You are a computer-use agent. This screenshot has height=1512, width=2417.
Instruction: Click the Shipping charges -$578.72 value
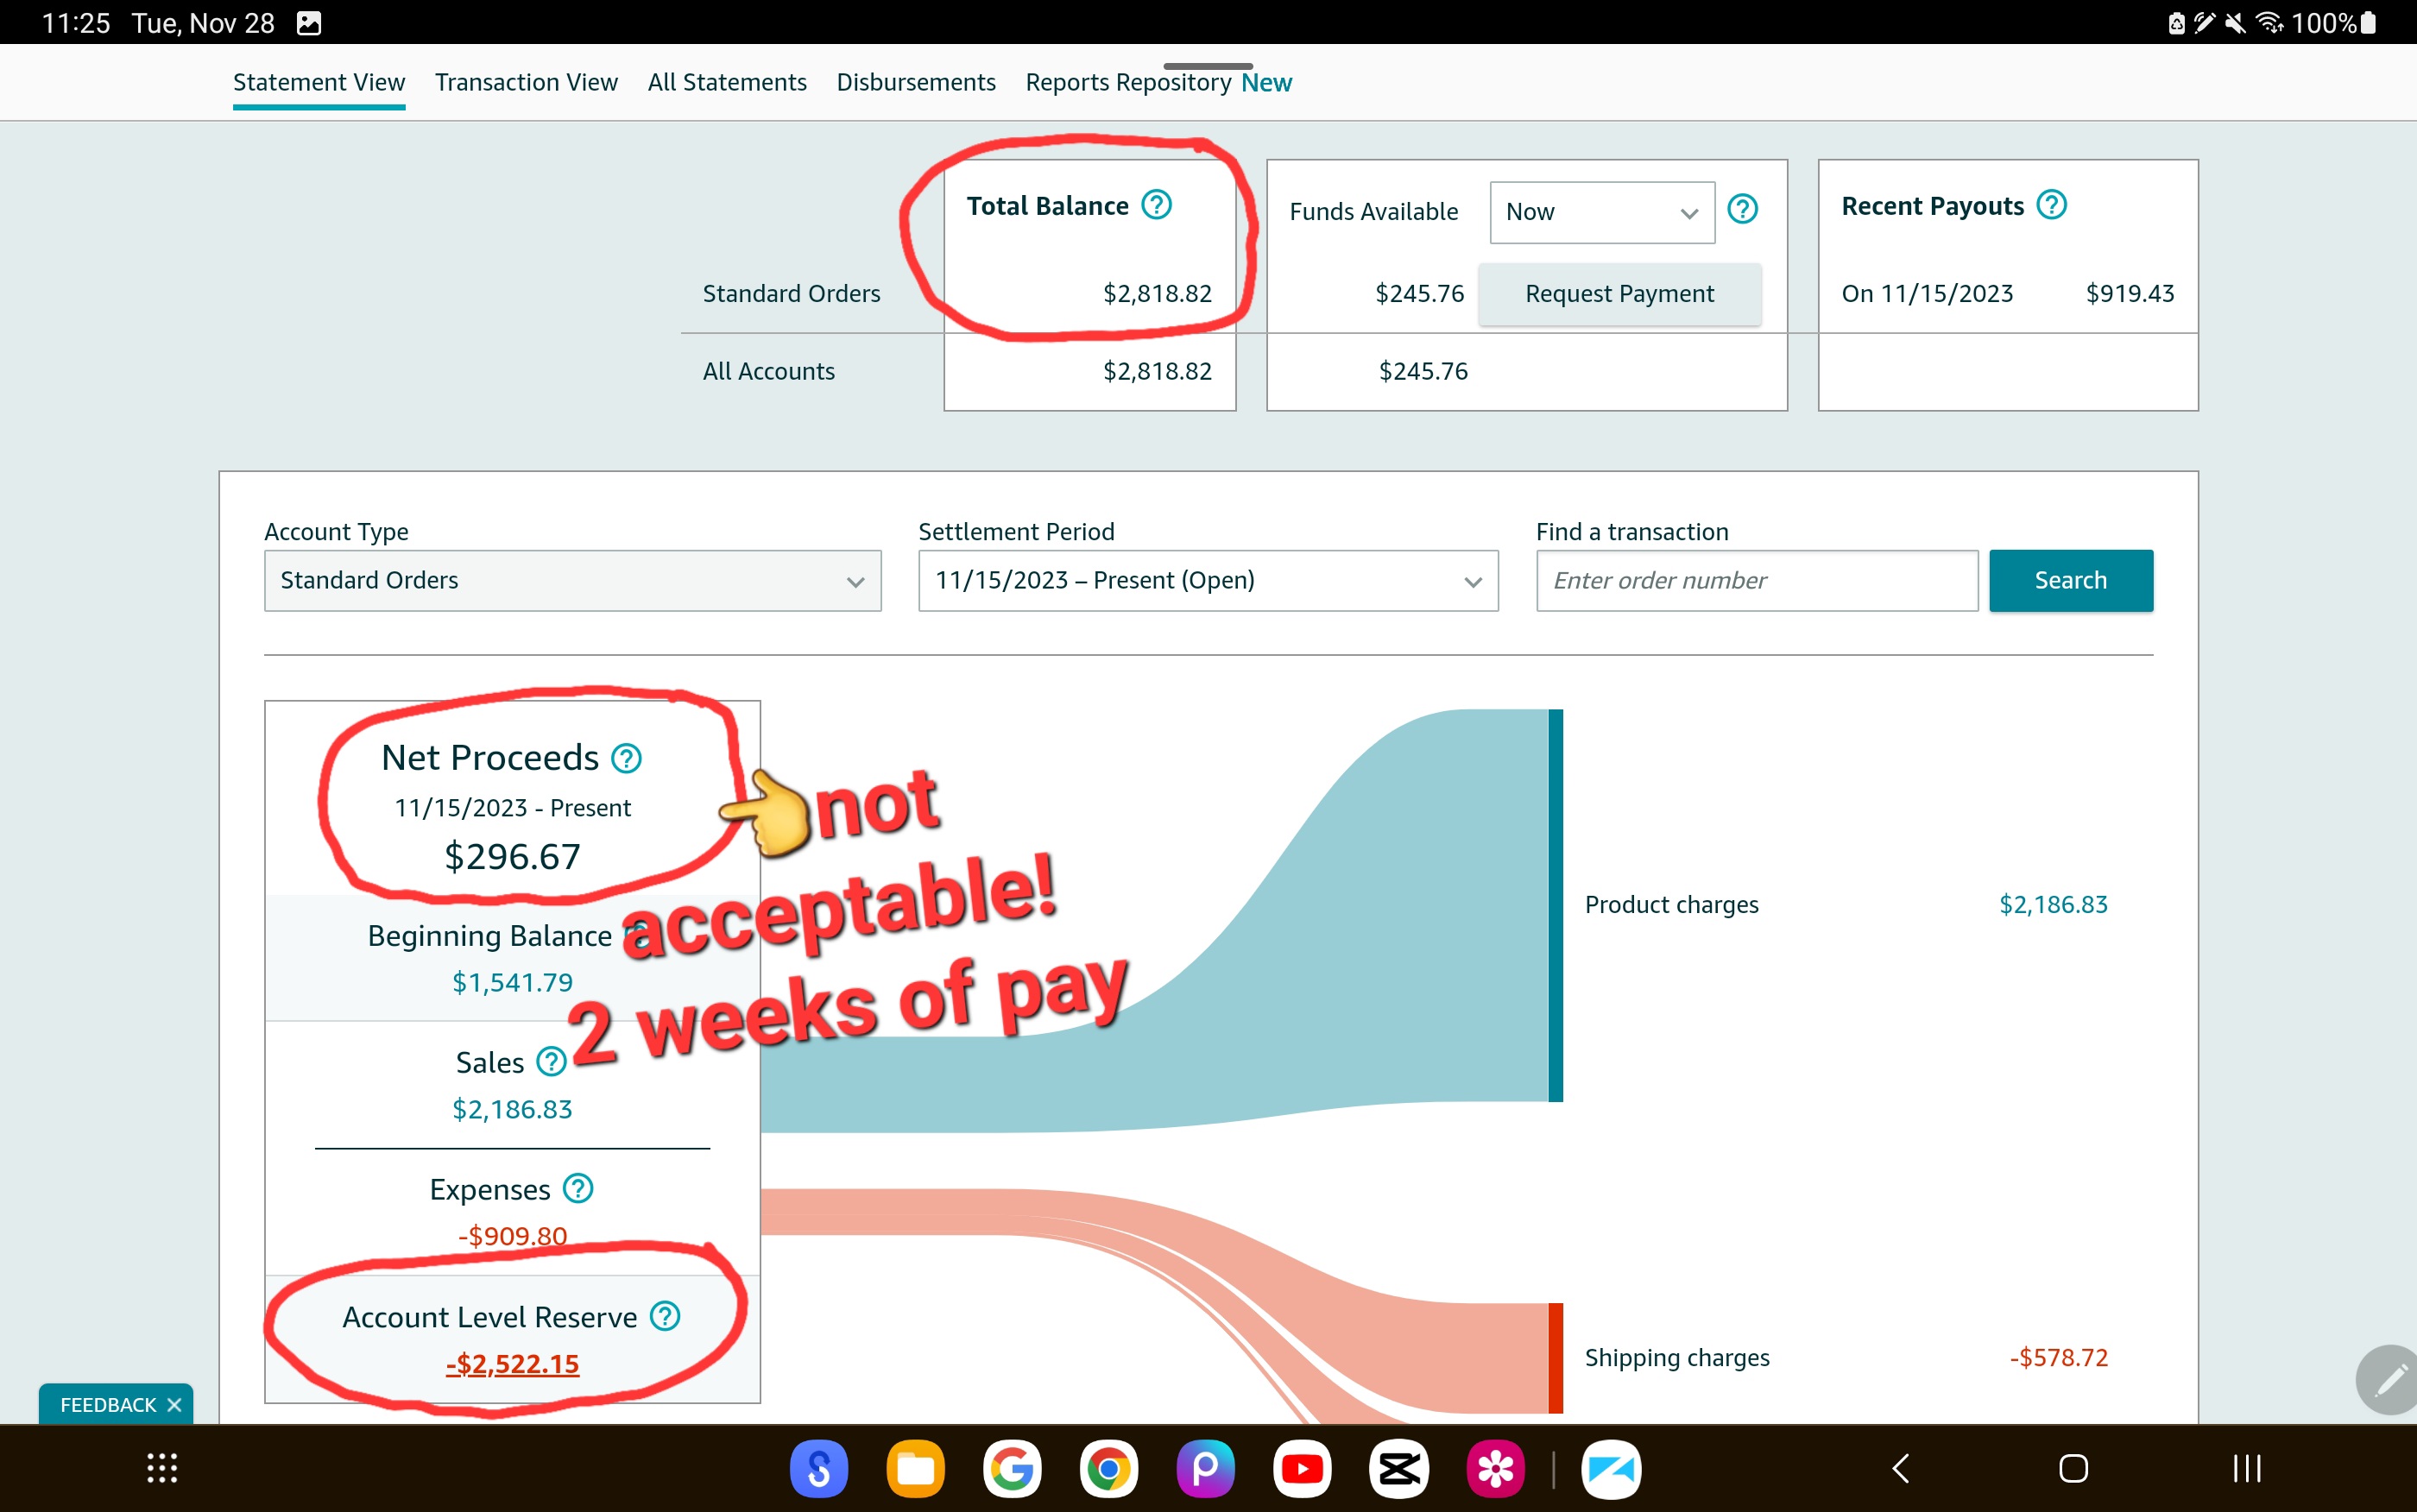pos(2058,1357)
